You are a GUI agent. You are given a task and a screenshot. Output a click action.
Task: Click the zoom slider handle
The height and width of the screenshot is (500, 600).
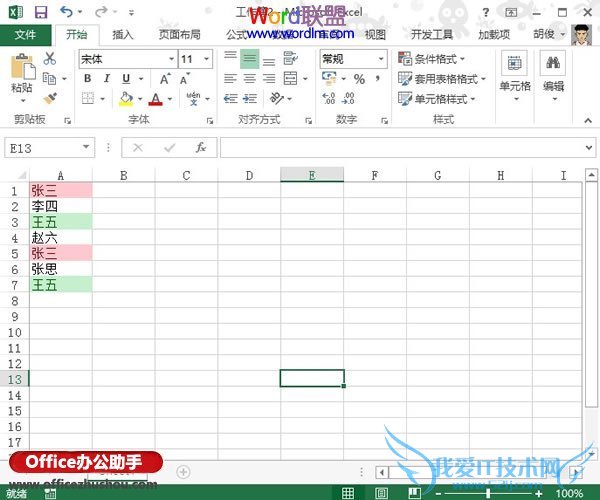[488, 493]
